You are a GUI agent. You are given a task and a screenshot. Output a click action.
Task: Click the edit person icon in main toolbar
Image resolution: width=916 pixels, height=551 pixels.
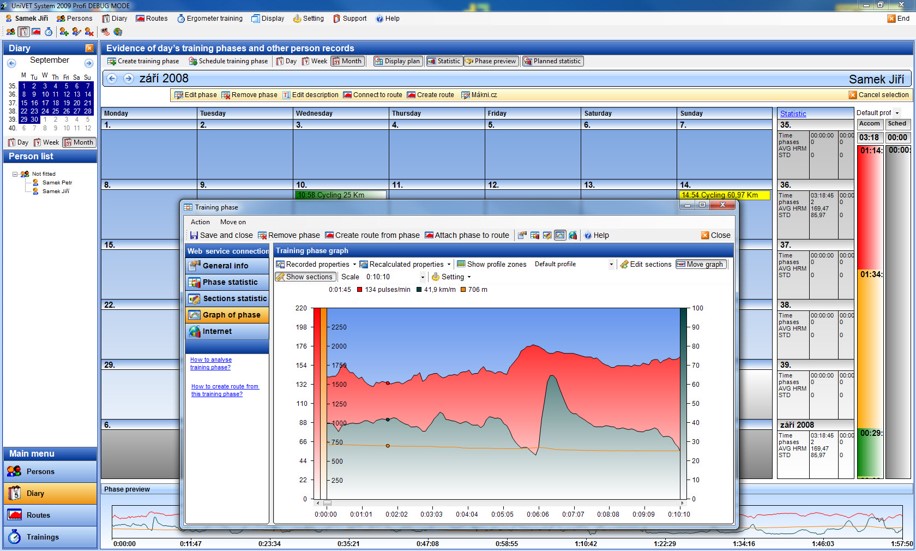tap(77, 32)
